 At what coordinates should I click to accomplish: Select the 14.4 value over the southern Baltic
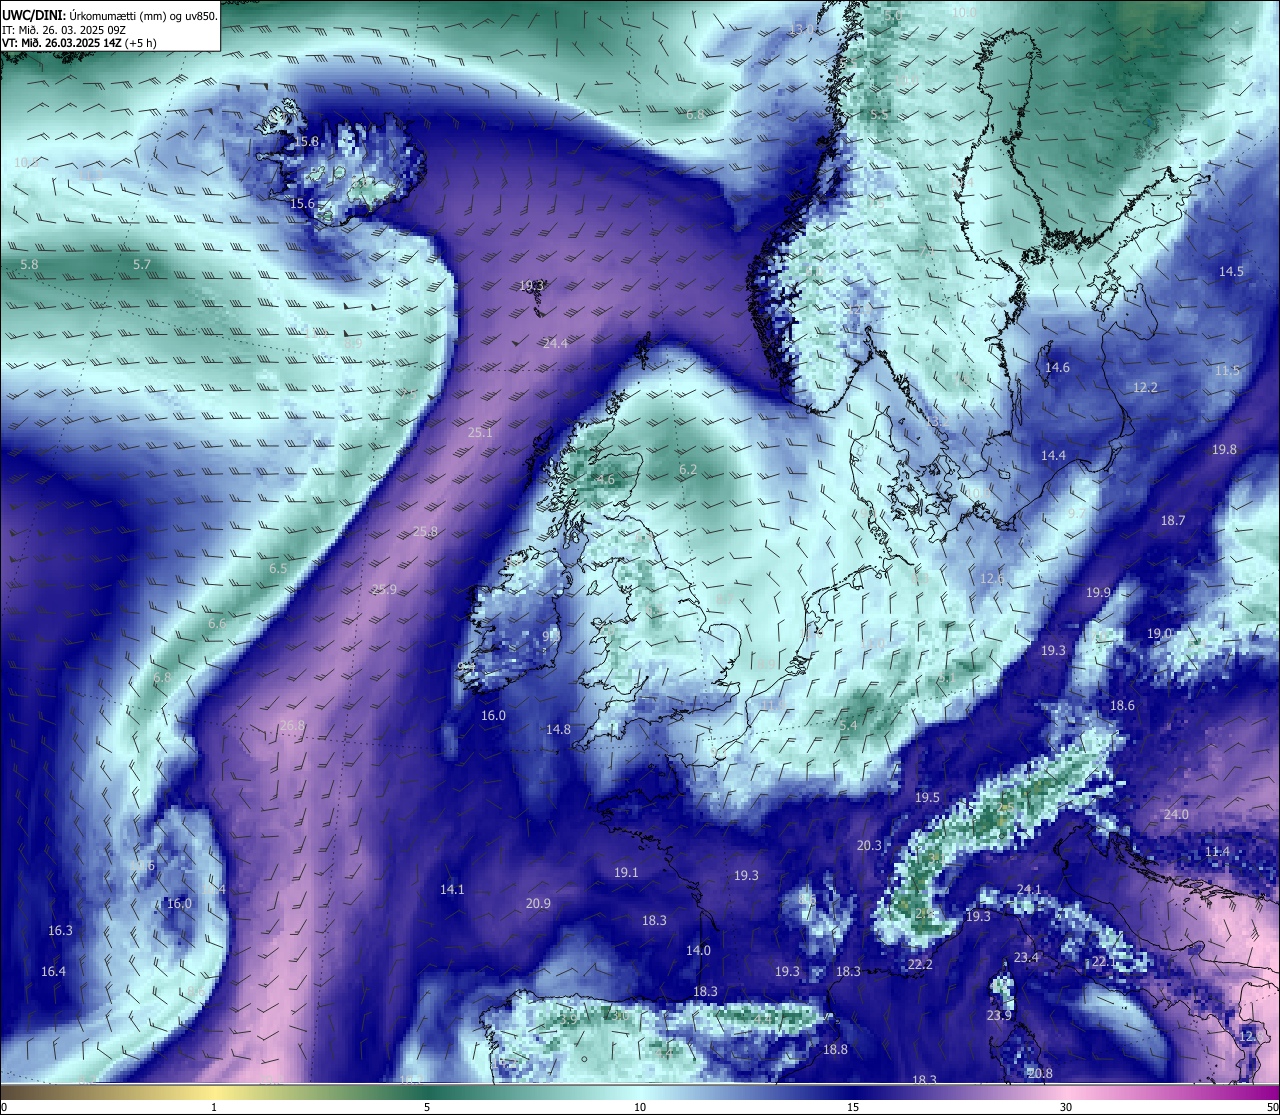coord(1053,456)
